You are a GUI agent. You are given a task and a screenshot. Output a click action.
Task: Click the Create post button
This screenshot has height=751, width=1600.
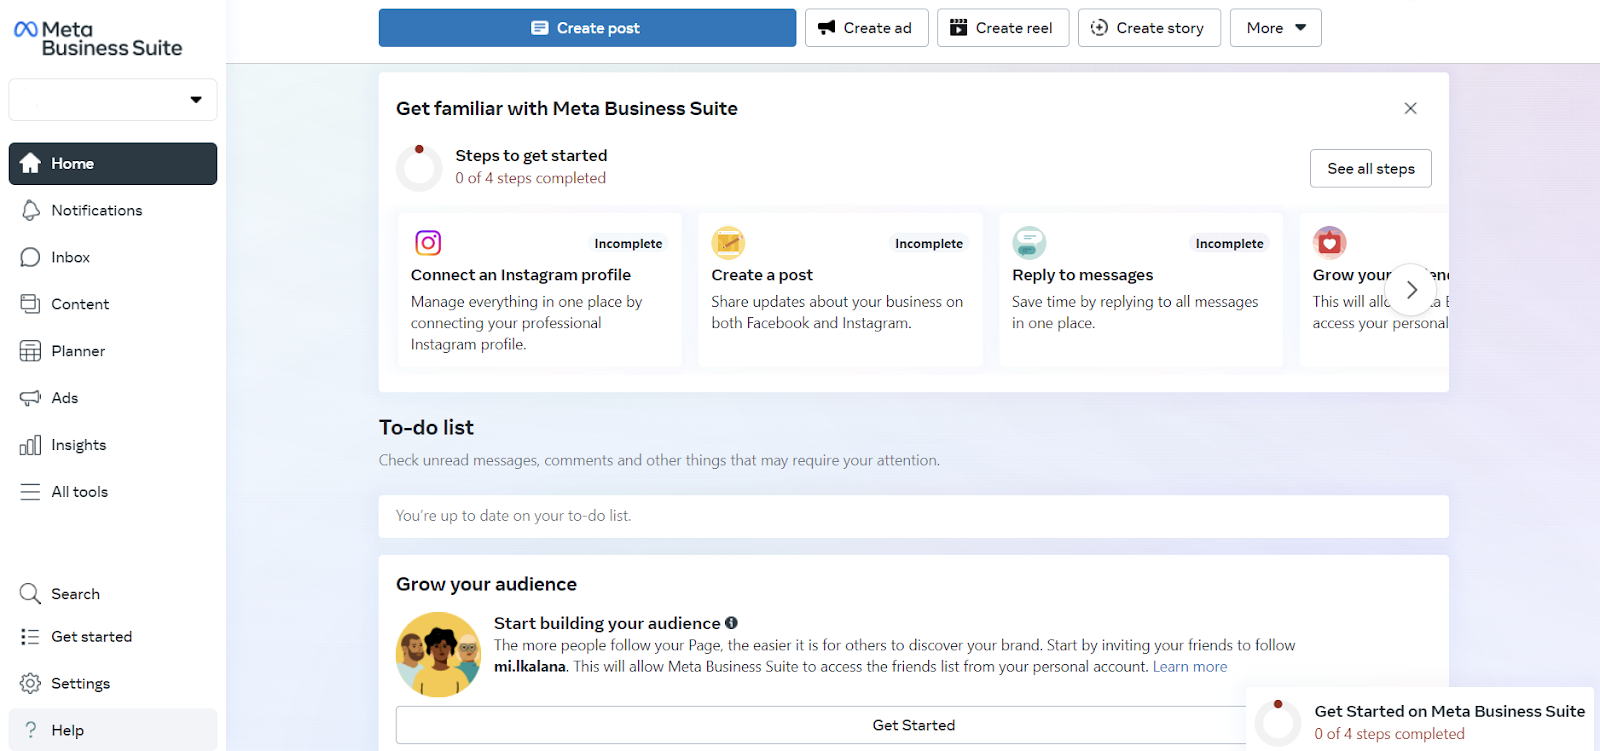587,28
